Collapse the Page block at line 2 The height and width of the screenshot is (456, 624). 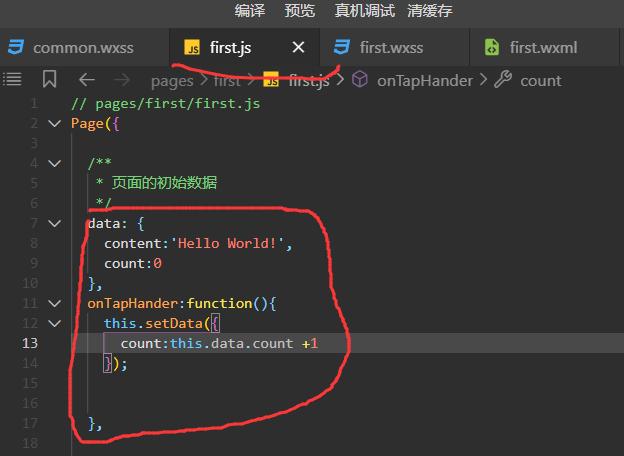pos(55,124)
